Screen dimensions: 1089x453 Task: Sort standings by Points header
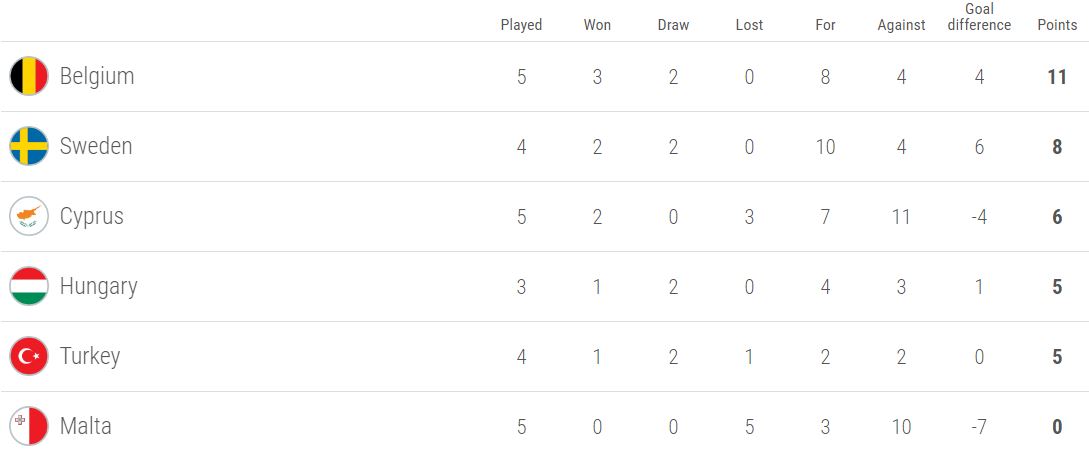click(1057, 25)
